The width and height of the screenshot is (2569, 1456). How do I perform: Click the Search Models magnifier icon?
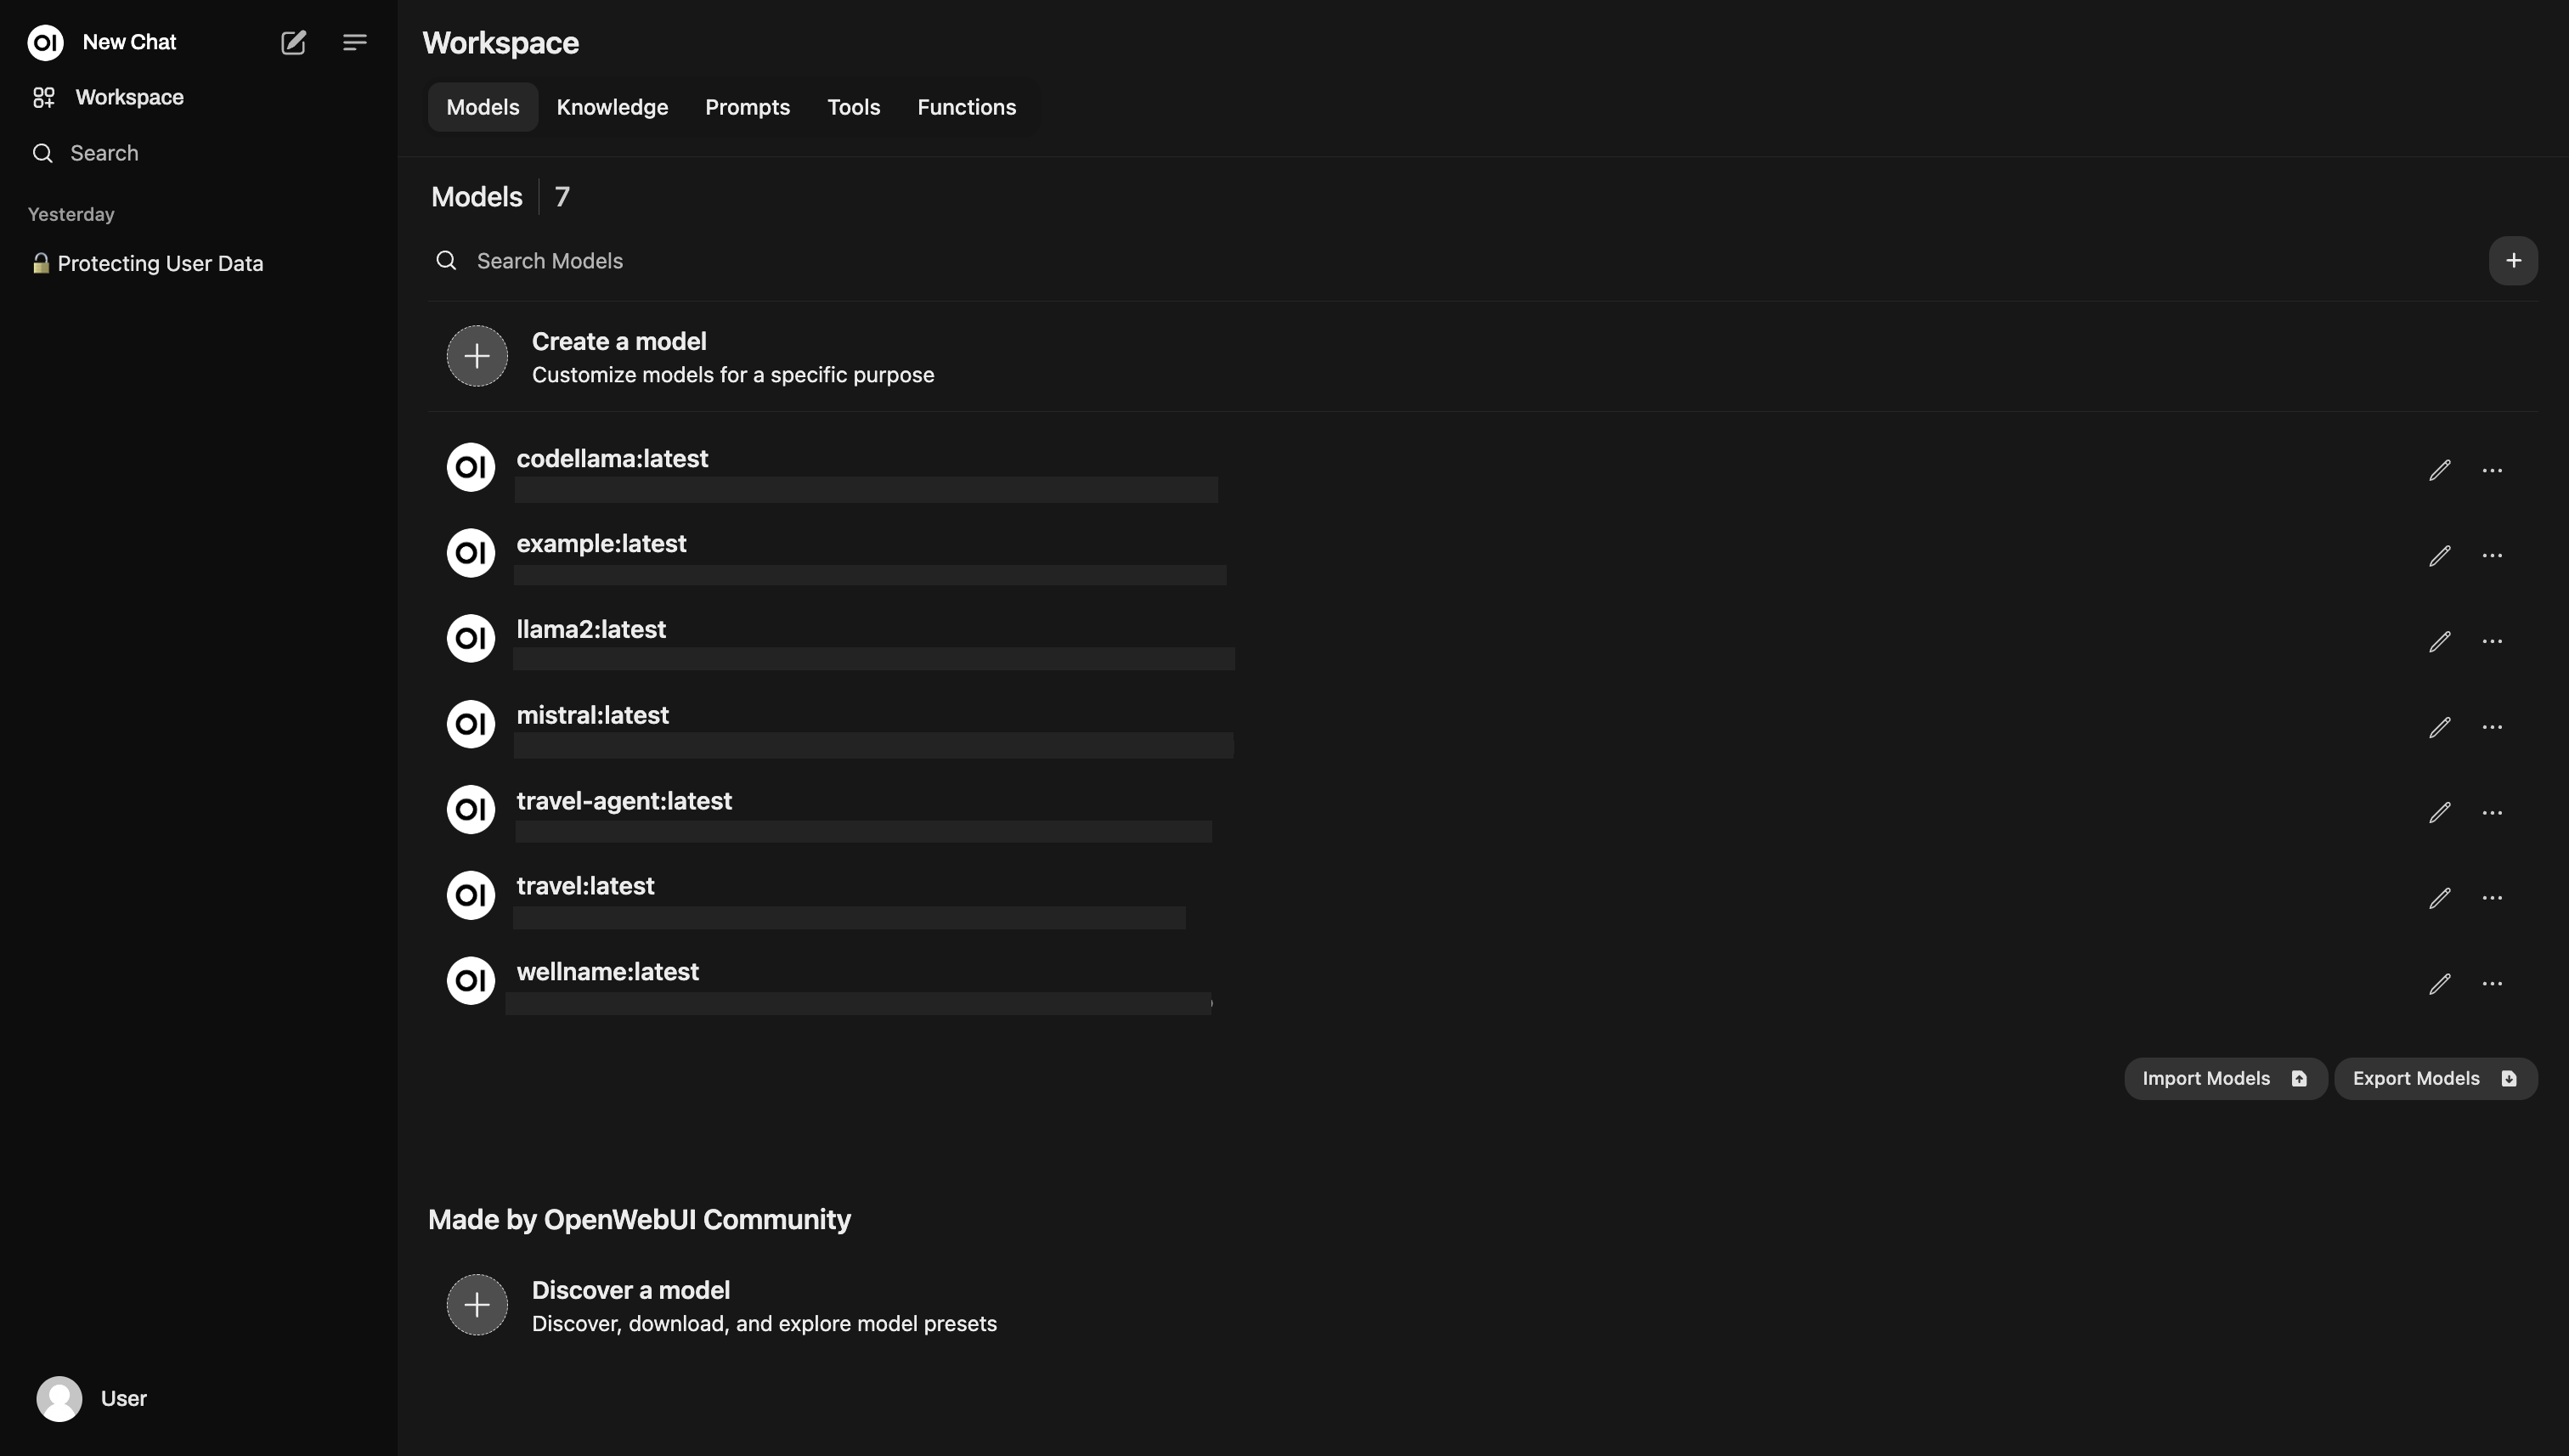pyautogui.click(x=446, y=261)
